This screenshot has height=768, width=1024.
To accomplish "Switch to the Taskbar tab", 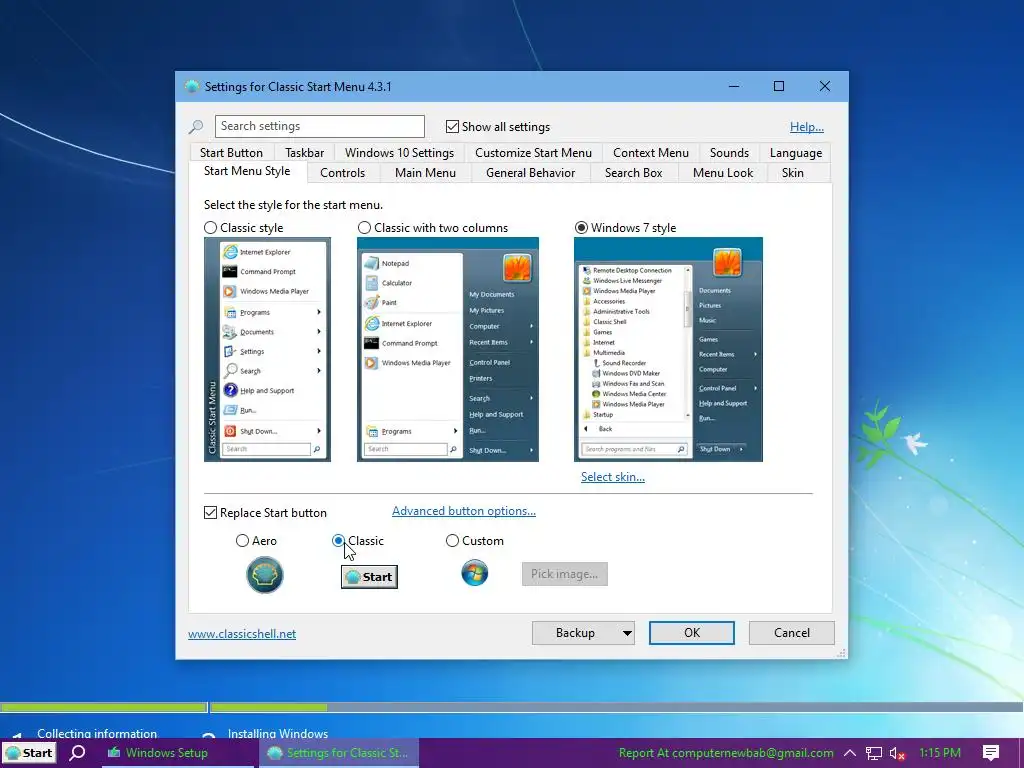I will (x=304, y=153).
